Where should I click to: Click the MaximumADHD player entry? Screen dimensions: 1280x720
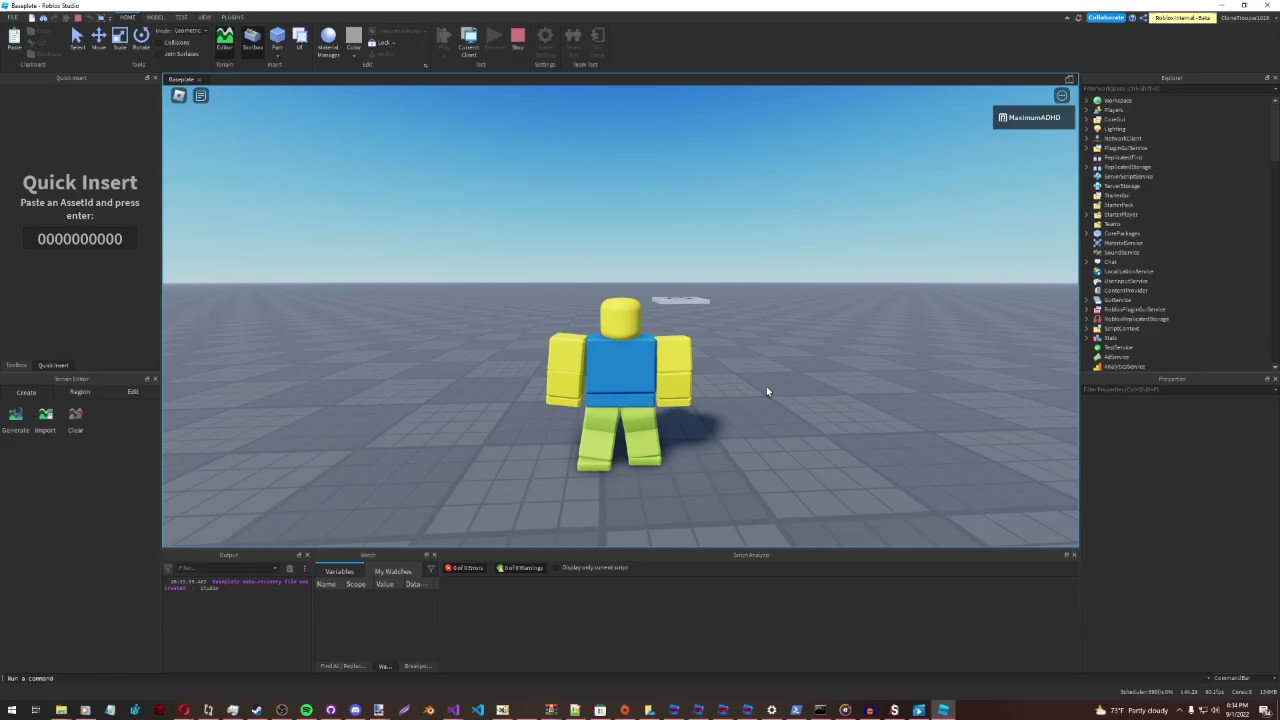click(1034, 118)
